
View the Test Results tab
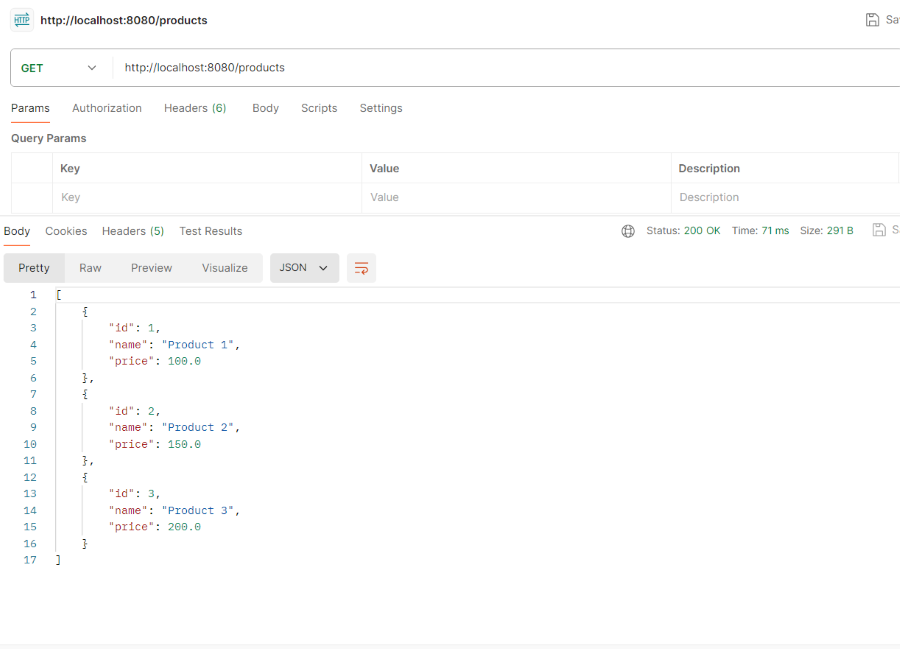click(x=211, y=231)
